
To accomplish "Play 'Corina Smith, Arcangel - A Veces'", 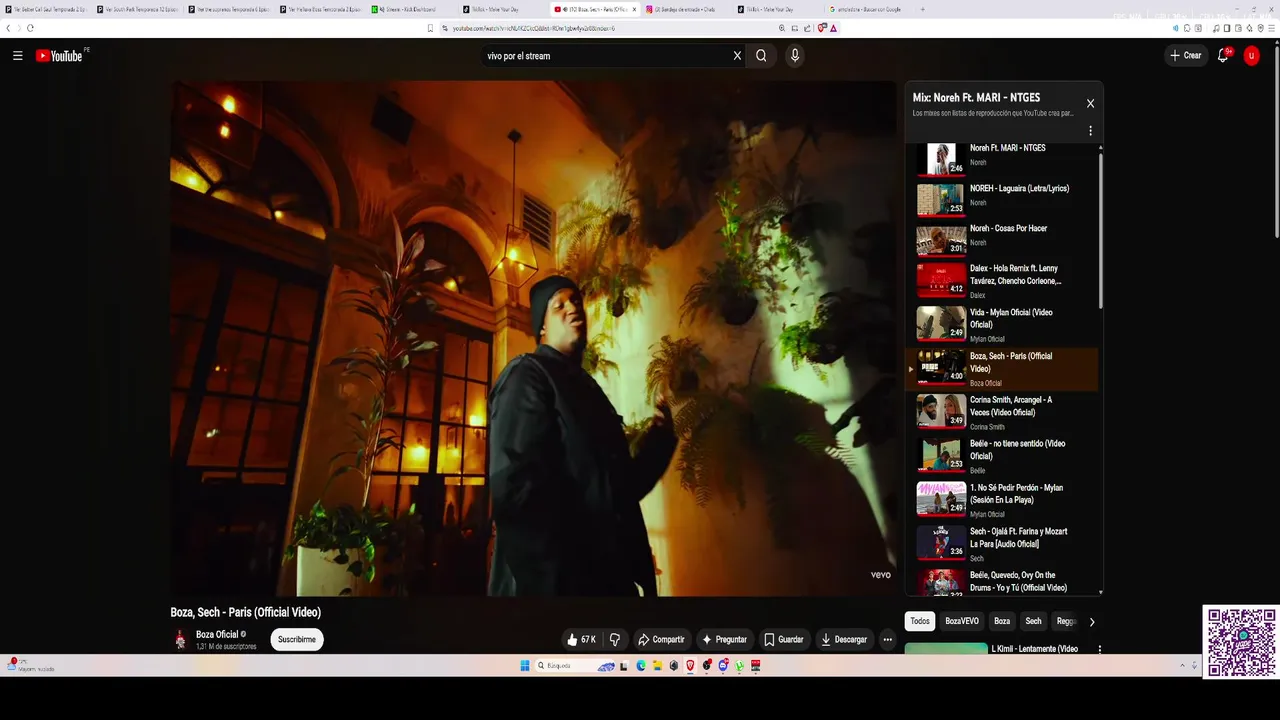I will pos(1000,412).
